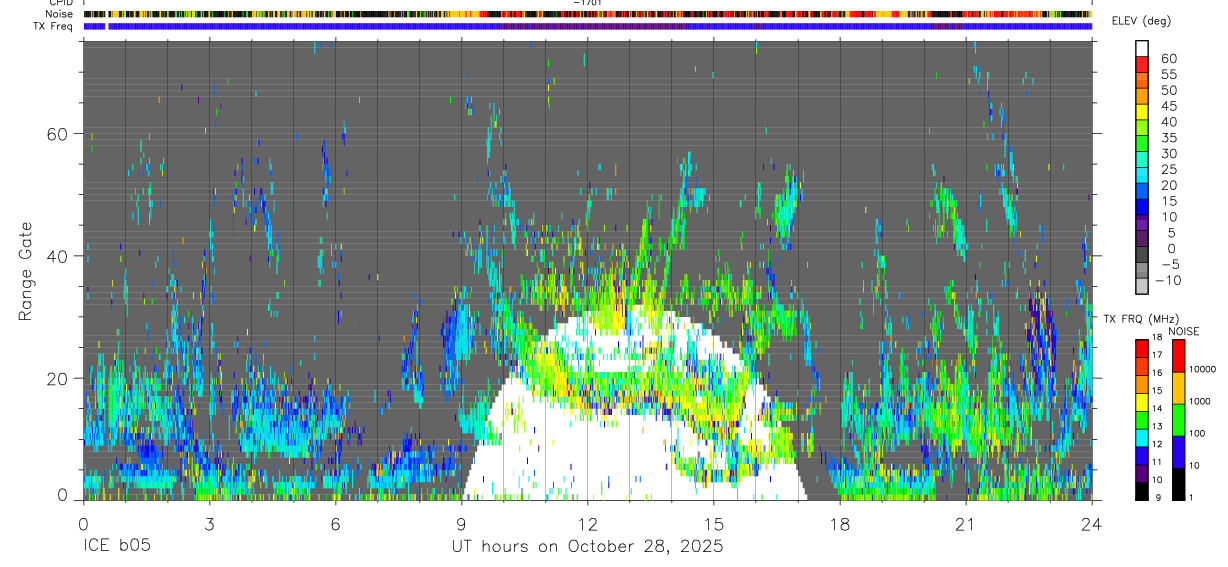This screenshot has width=1228, height=567.
Task: Pick the red TX FRQ swatch between 17 and 18
Action: pos(1142,349)
